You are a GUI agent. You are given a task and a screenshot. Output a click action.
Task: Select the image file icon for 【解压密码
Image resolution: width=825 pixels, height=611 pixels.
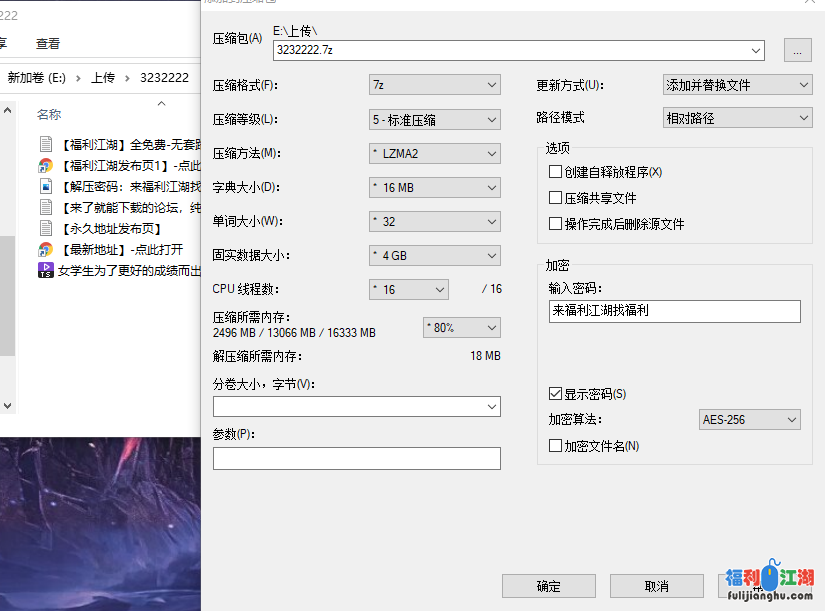click(45, 186)
